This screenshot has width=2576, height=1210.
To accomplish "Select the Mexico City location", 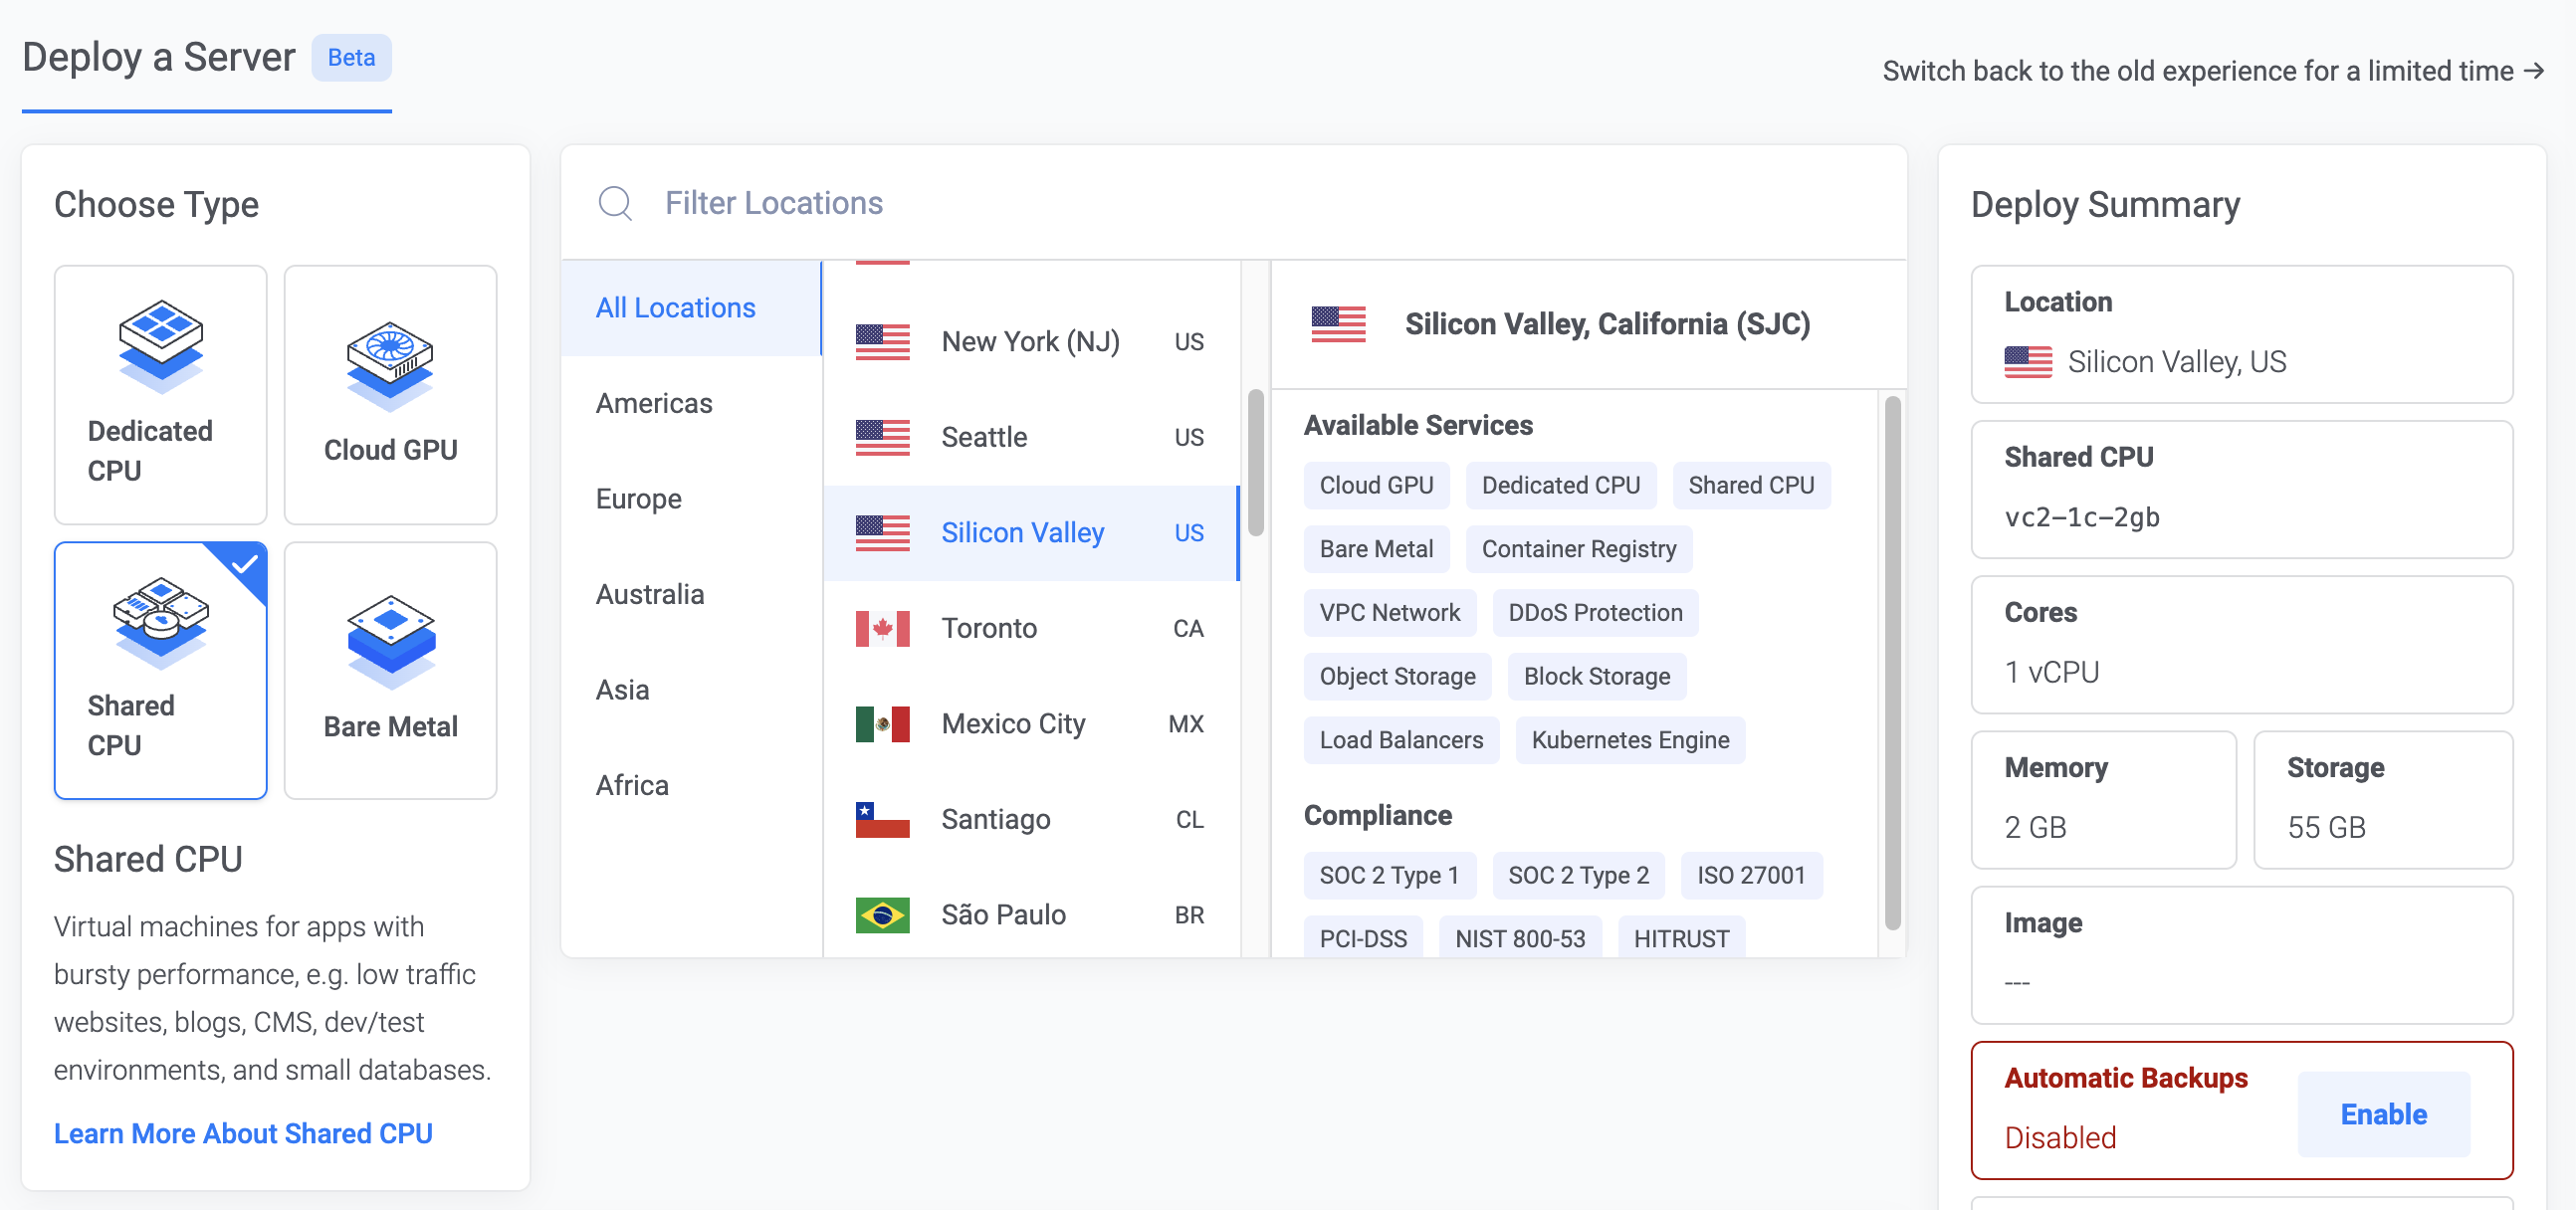I will tap(1031, 724).
